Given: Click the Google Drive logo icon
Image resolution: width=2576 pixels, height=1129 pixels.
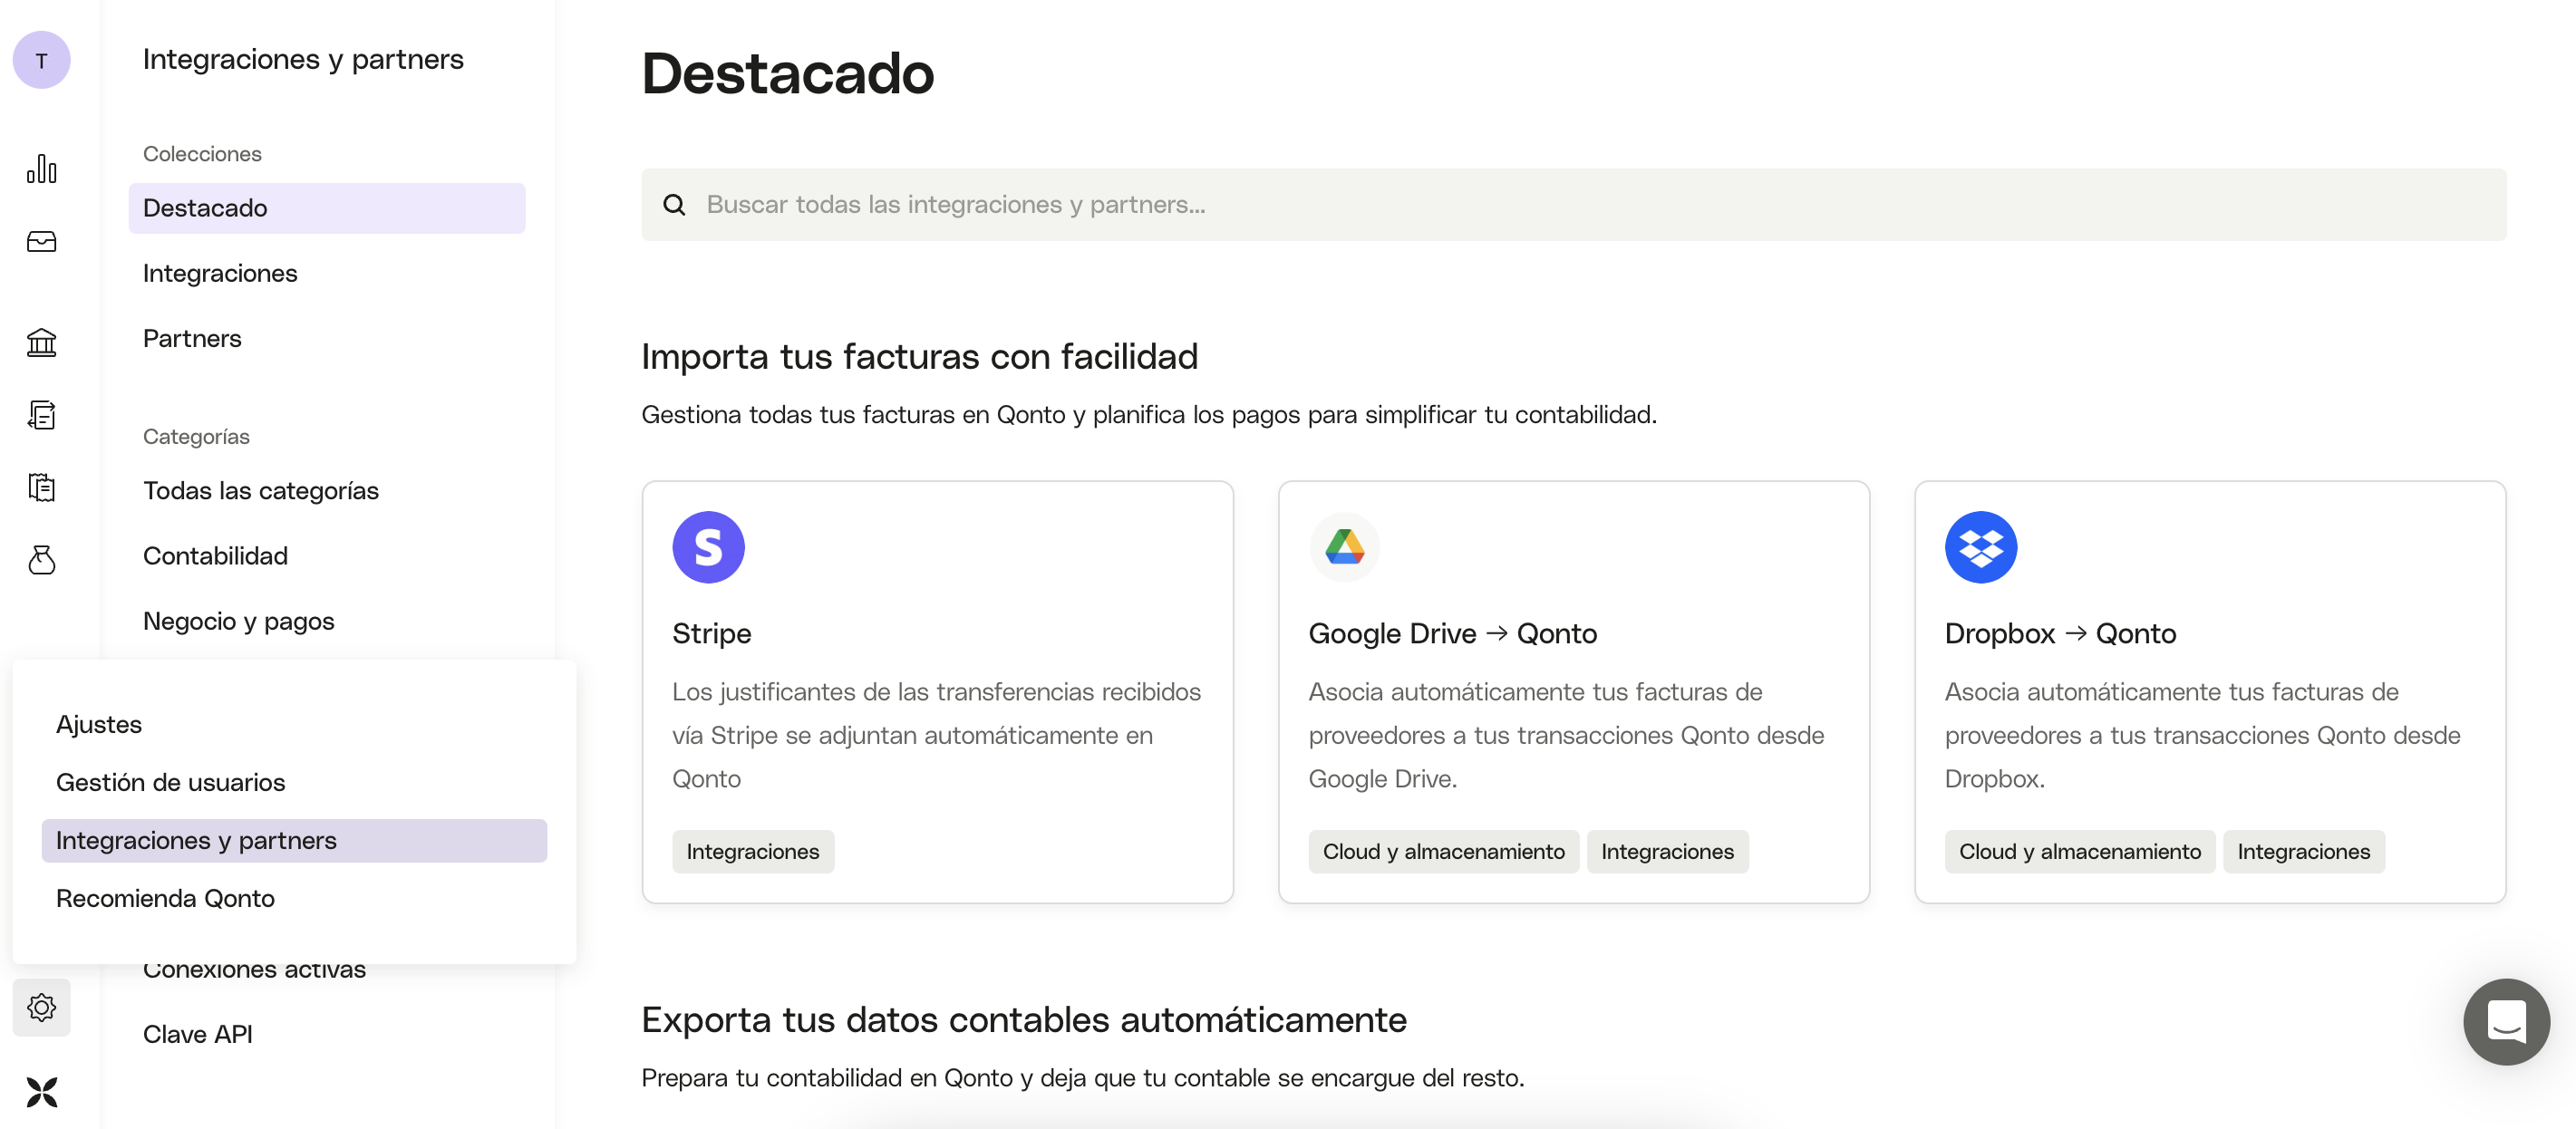Looking at the screenshot, I should 1344,547.
